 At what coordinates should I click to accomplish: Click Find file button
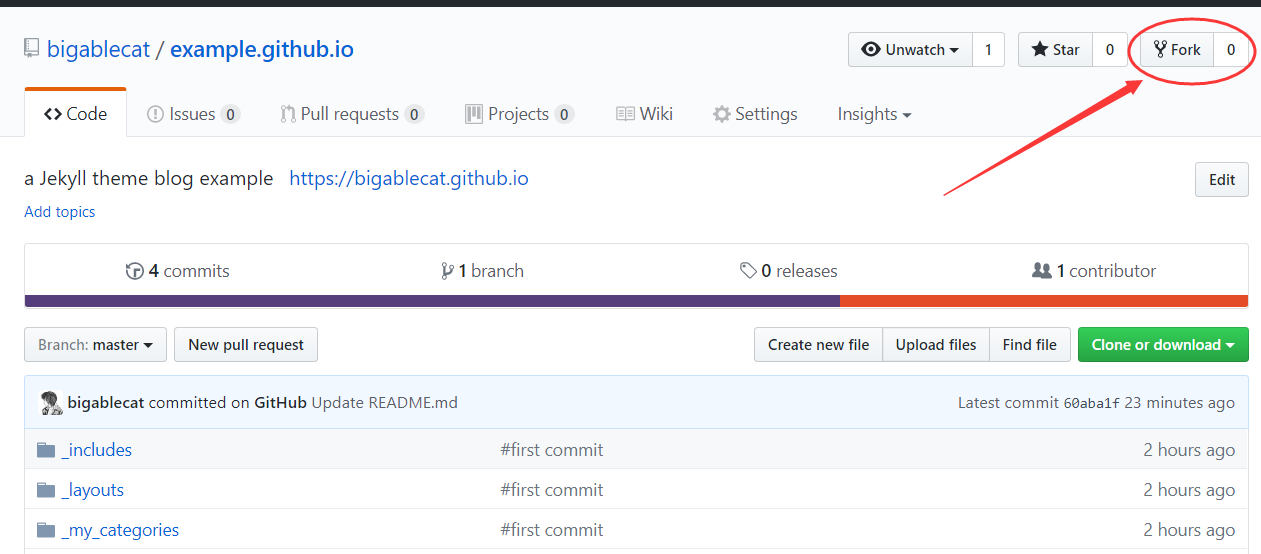(x=1030, y=345)
